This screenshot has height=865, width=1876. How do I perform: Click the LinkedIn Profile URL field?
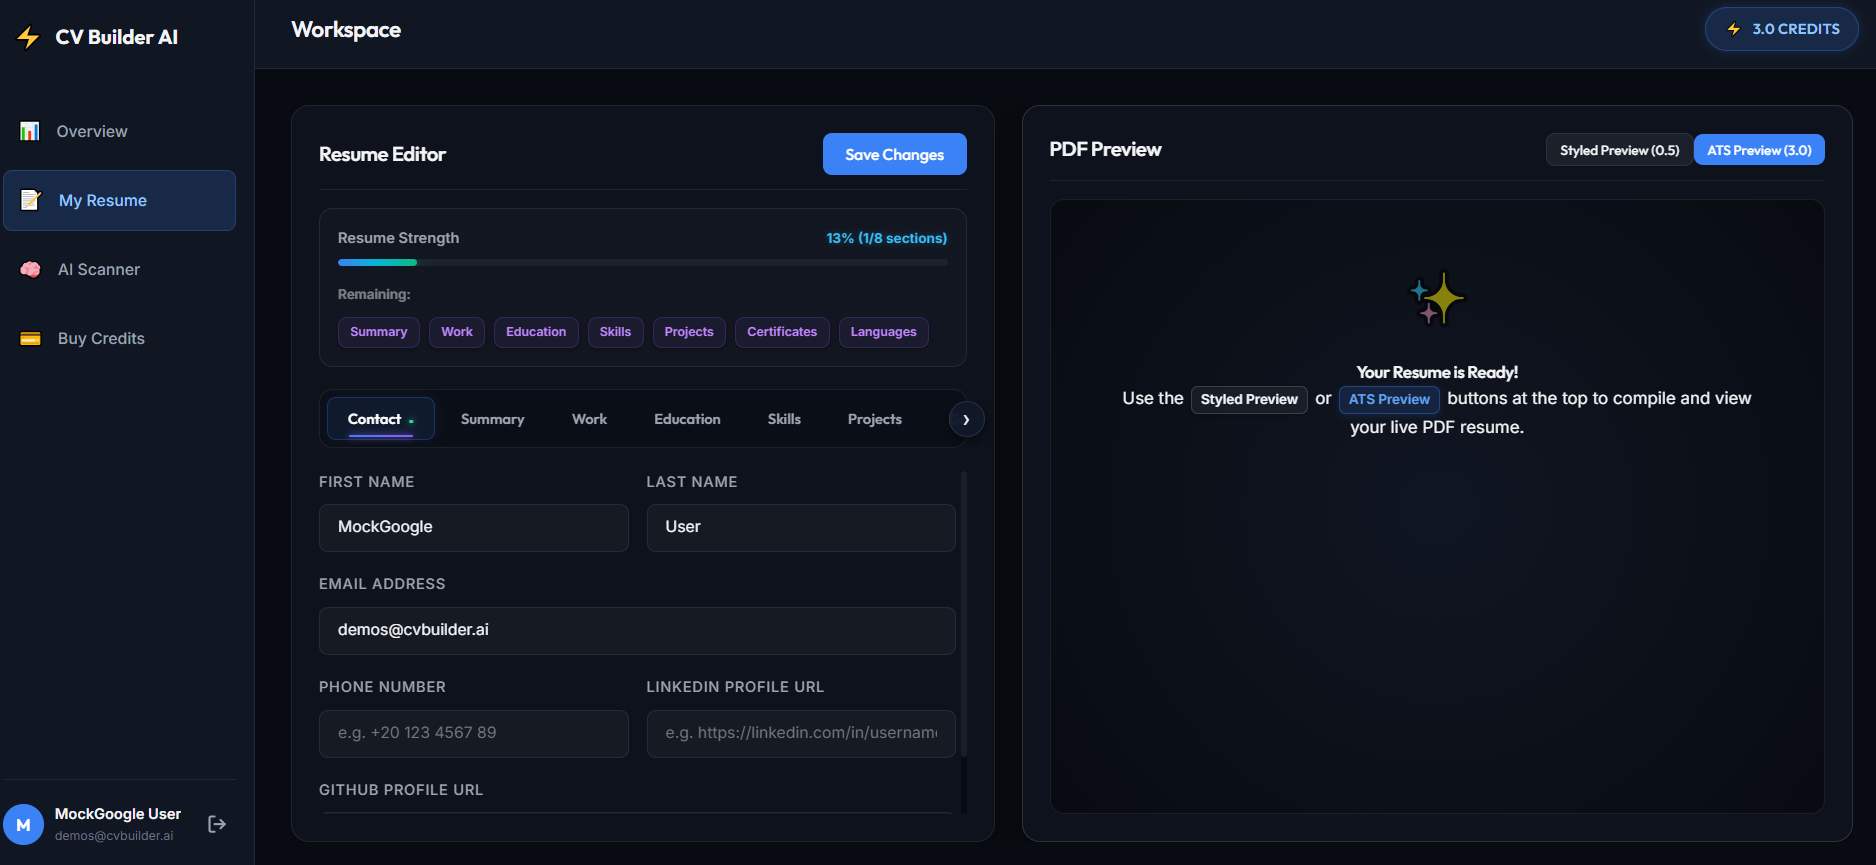[x=801, y=733]
